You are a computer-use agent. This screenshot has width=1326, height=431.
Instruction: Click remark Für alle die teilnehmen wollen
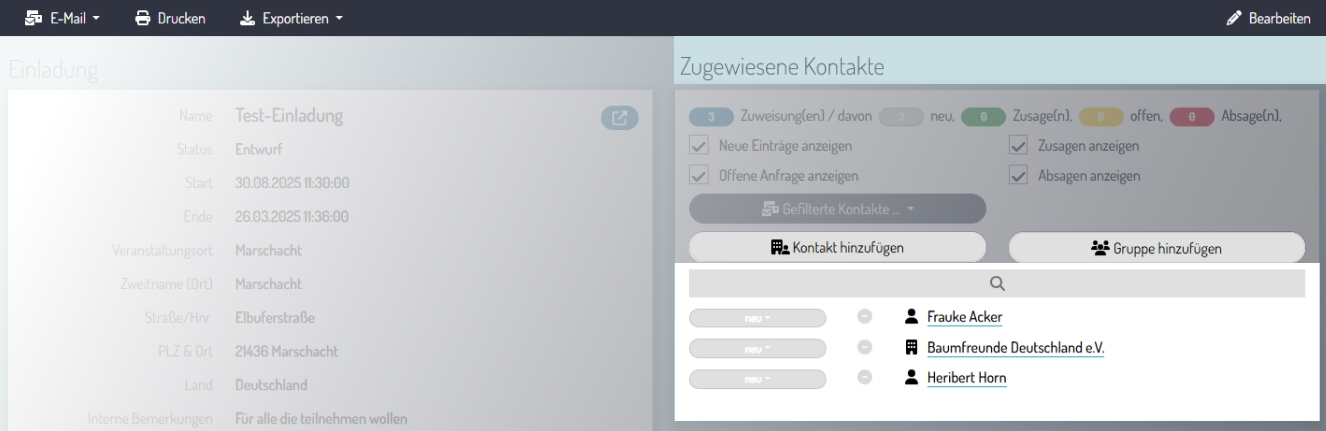tap(321, 418)
